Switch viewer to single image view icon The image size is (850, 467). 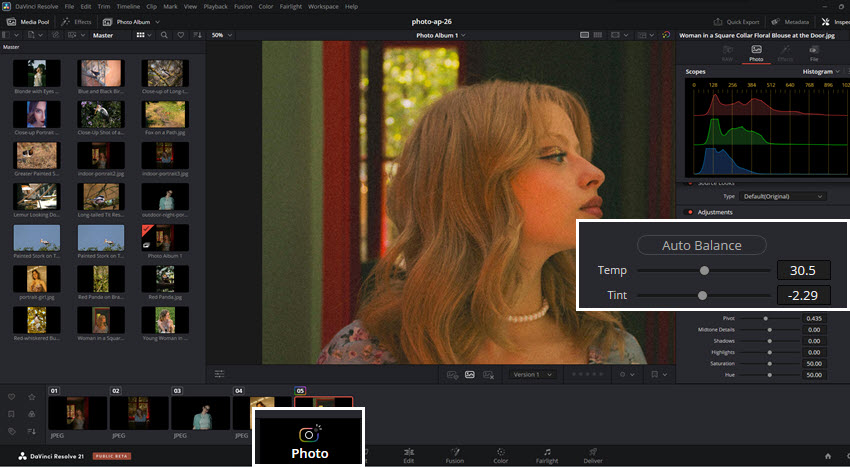click(584, 35)
